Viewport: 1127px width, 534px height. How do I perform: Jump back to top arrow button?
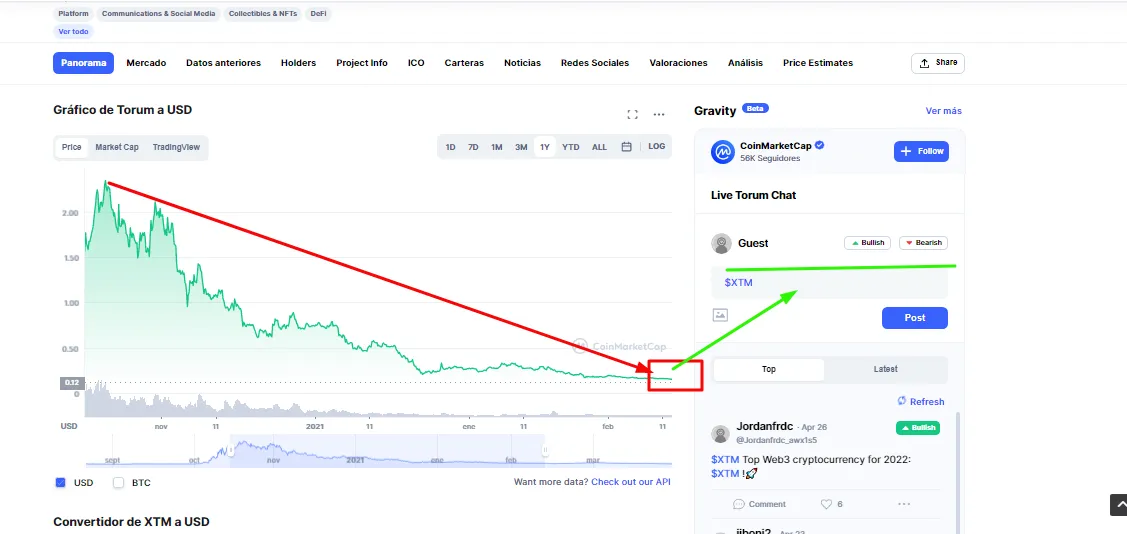[1118, 505]
